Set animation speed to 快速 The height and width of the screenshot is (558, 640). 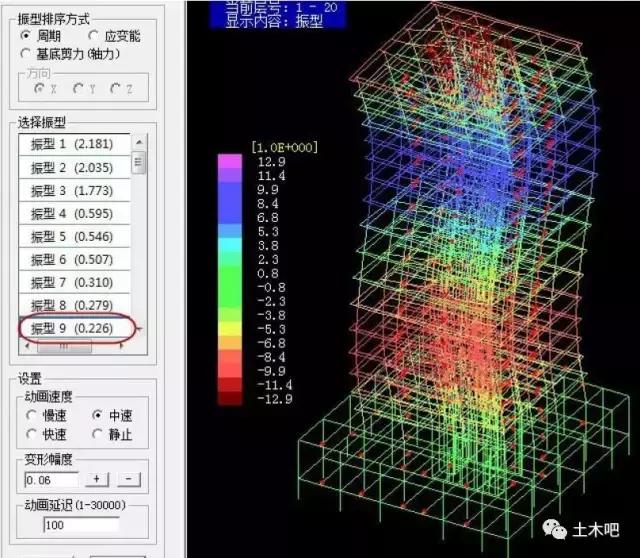(x=31, y=434)
